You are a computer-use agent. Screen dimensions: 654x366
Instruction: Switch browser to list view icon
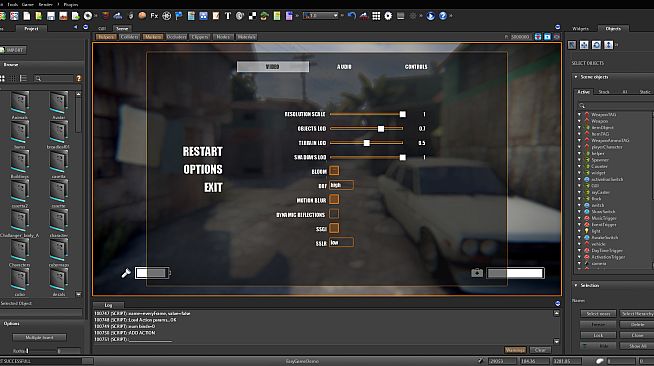pyautogui.click(x=23, y=78)
